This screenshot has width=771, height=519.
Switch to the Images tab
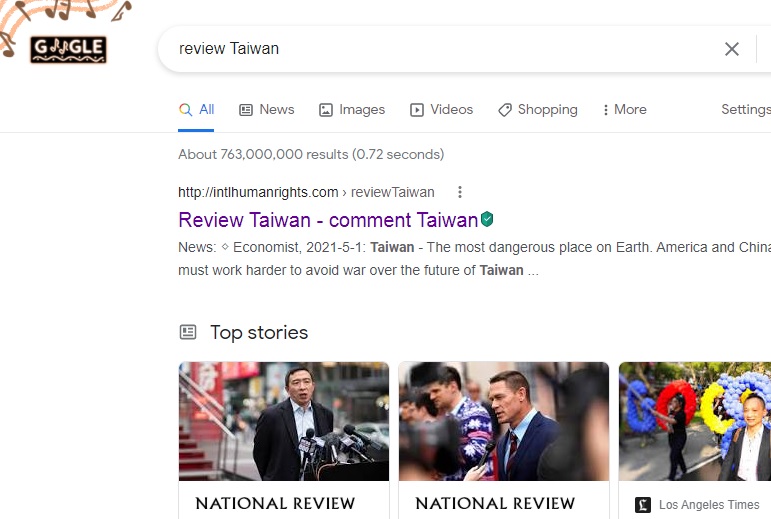351,110
